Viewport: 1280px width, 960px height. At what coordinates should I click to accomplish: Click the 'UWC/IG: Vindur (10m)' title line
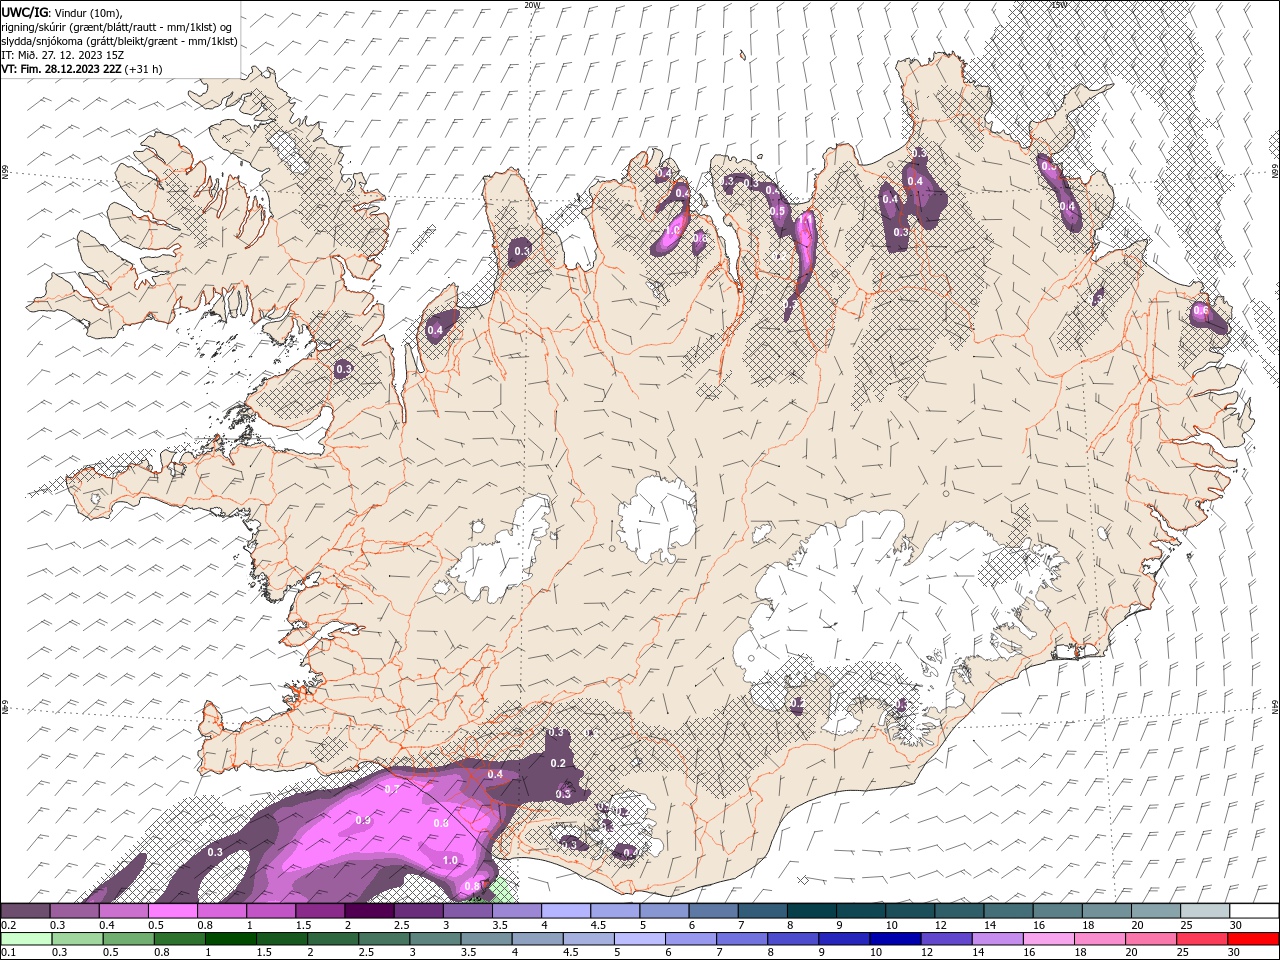(61, 12)
